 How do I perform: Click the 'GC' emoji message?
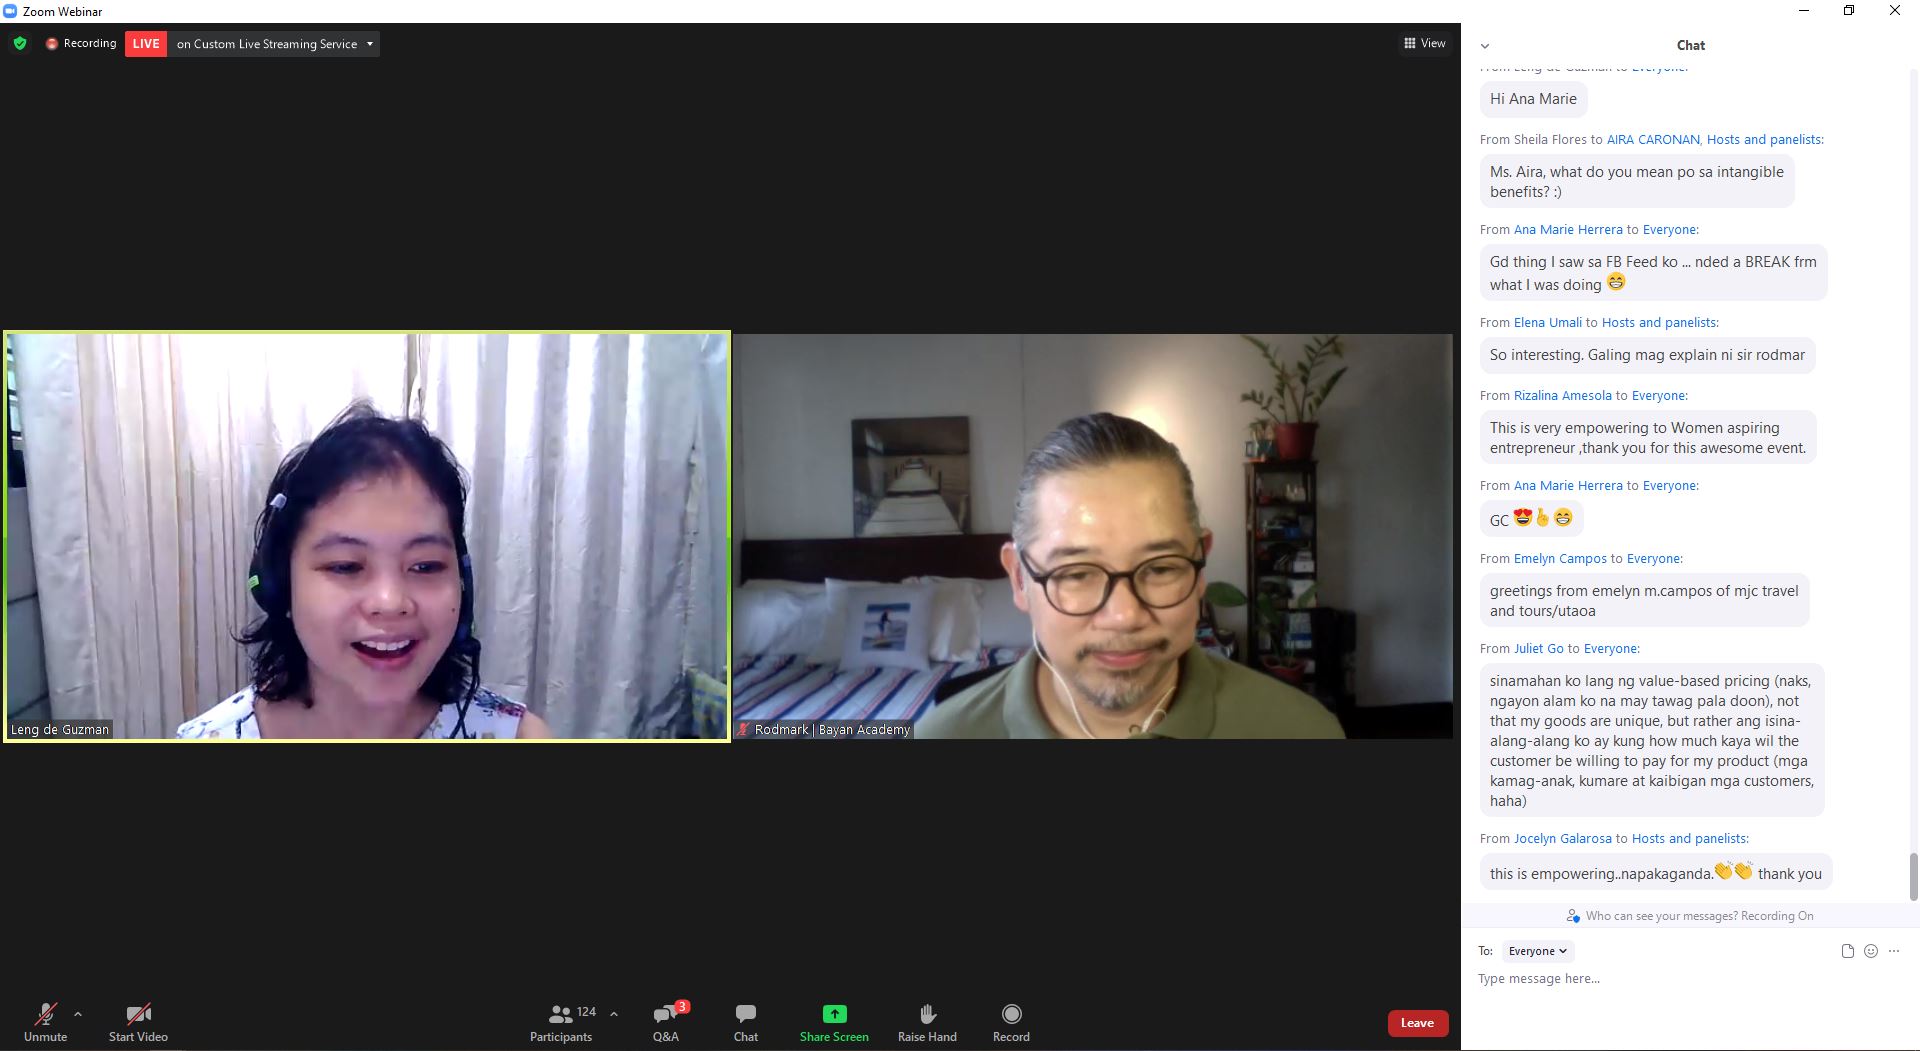click(1531, 519)
